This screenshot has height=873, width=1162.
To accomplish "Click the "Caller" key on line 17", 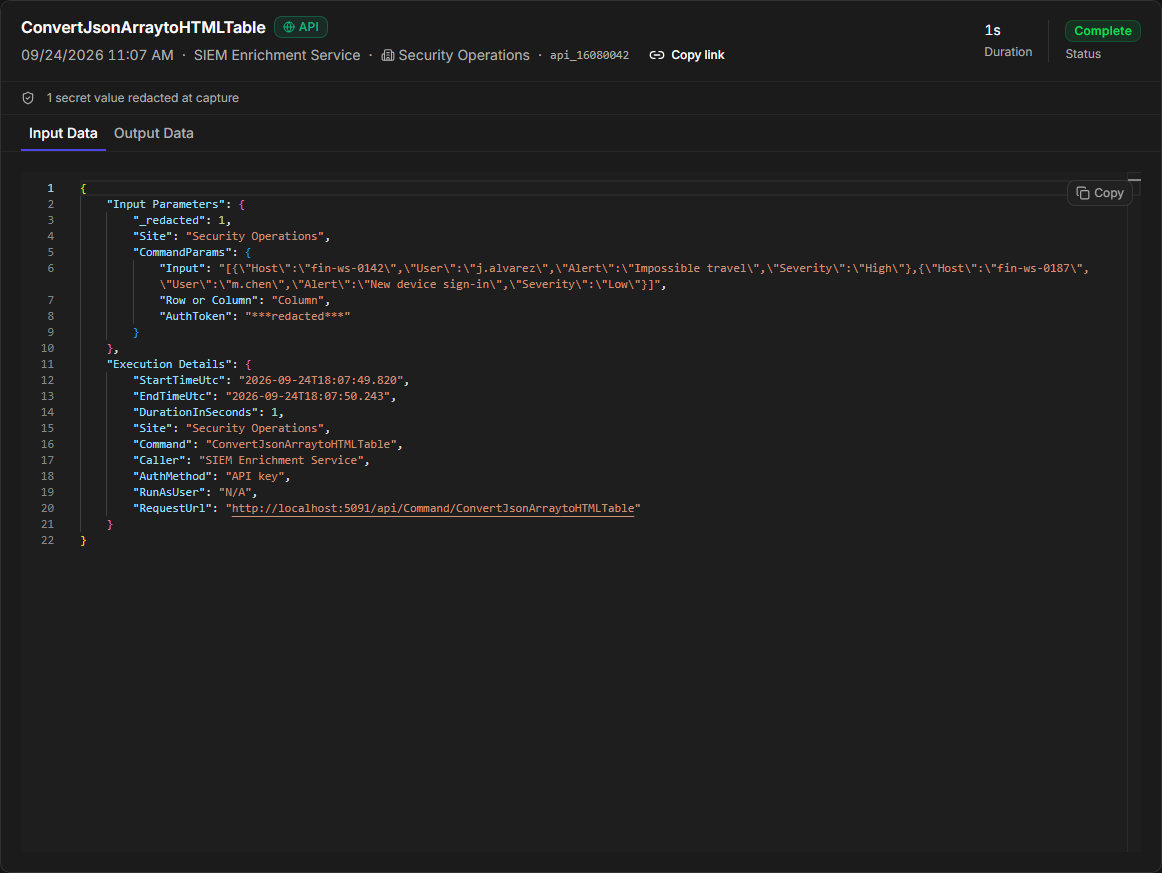I will [x=159, y=460].
